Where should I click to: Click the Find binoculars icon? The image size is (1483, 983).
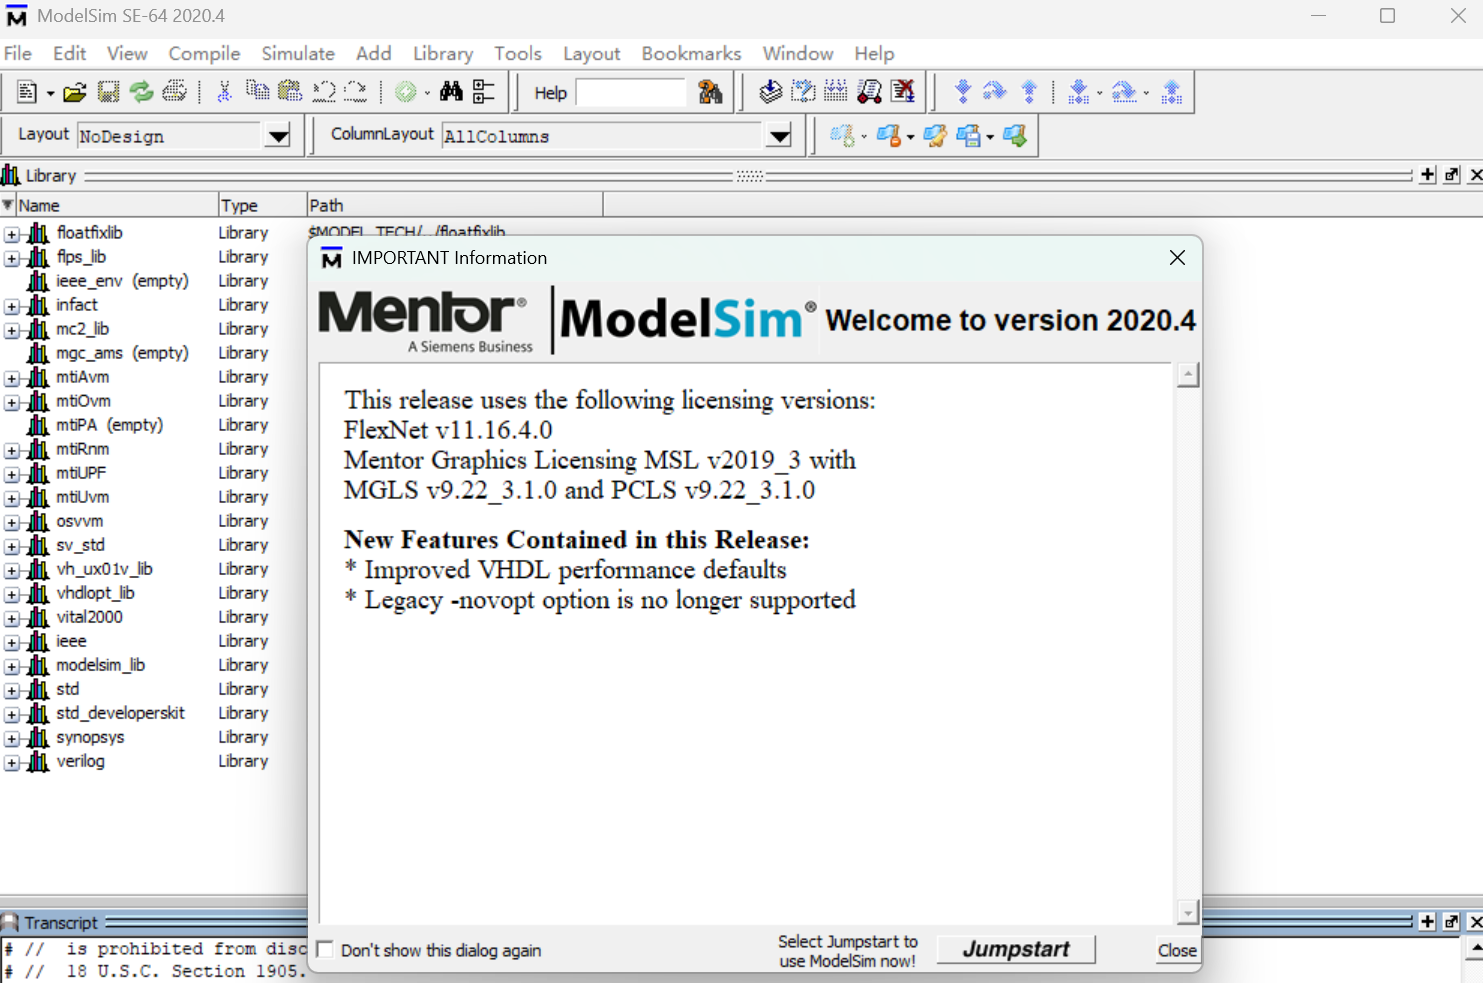[x=452, y=92]
